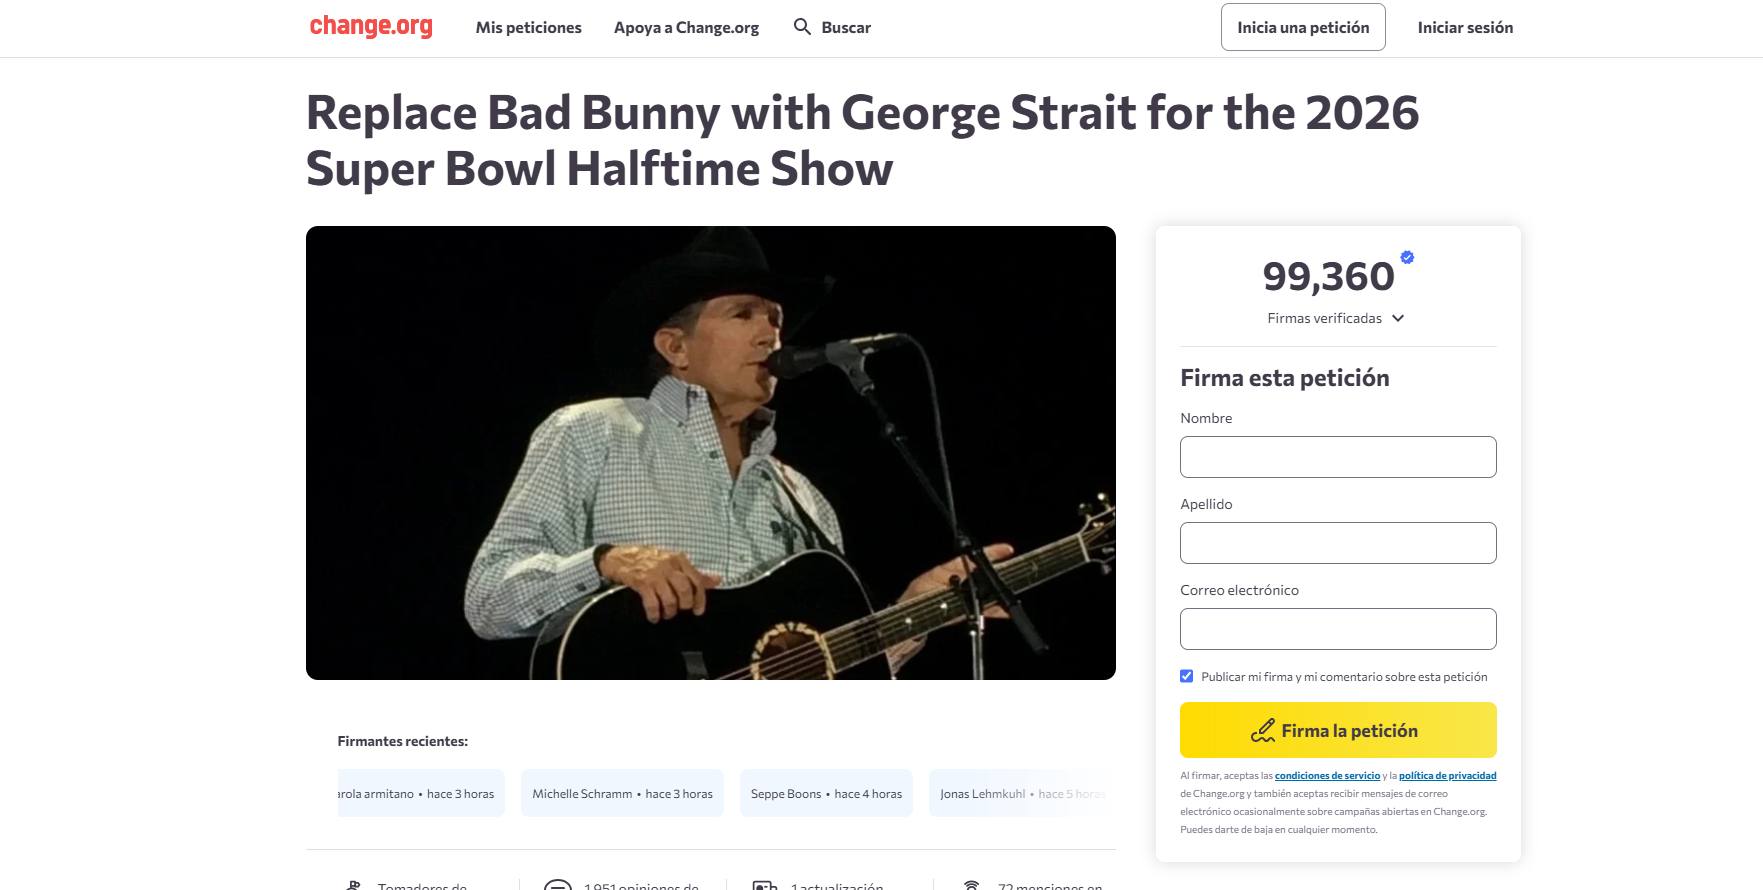Open the condiciones de servicio link
This screenshot has height=890, width=1763.
point(1327,776)
